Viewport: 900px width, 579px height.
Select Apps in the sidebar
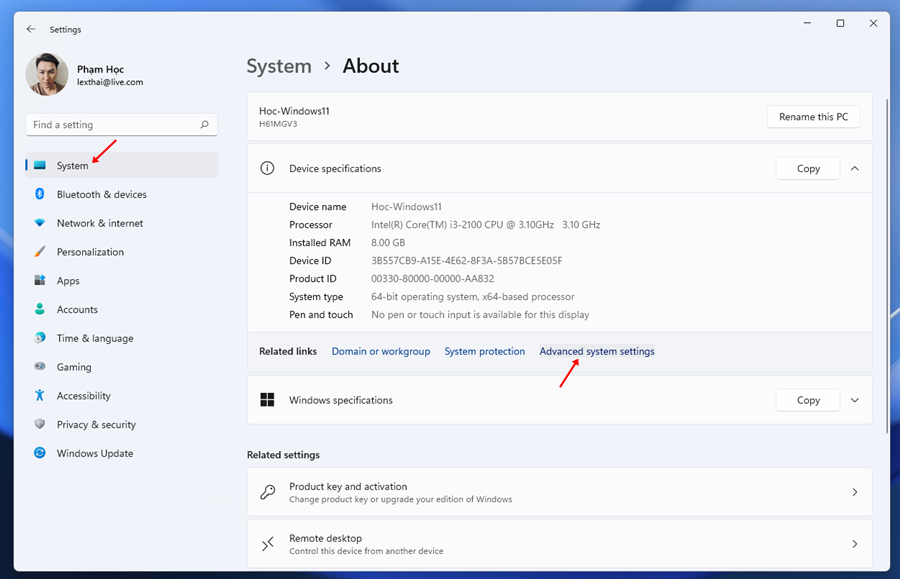(x=121, y=280)
